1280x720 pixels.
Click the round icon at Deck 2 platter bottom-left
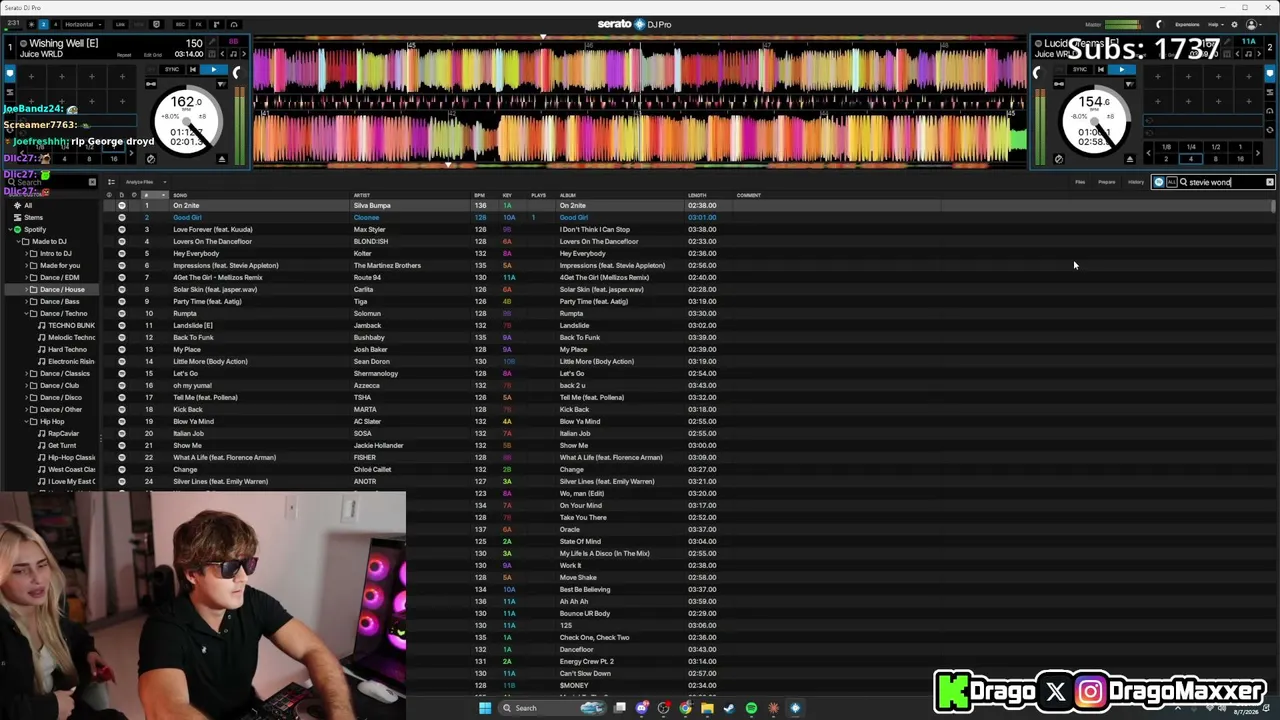(x=1059, y=159)
